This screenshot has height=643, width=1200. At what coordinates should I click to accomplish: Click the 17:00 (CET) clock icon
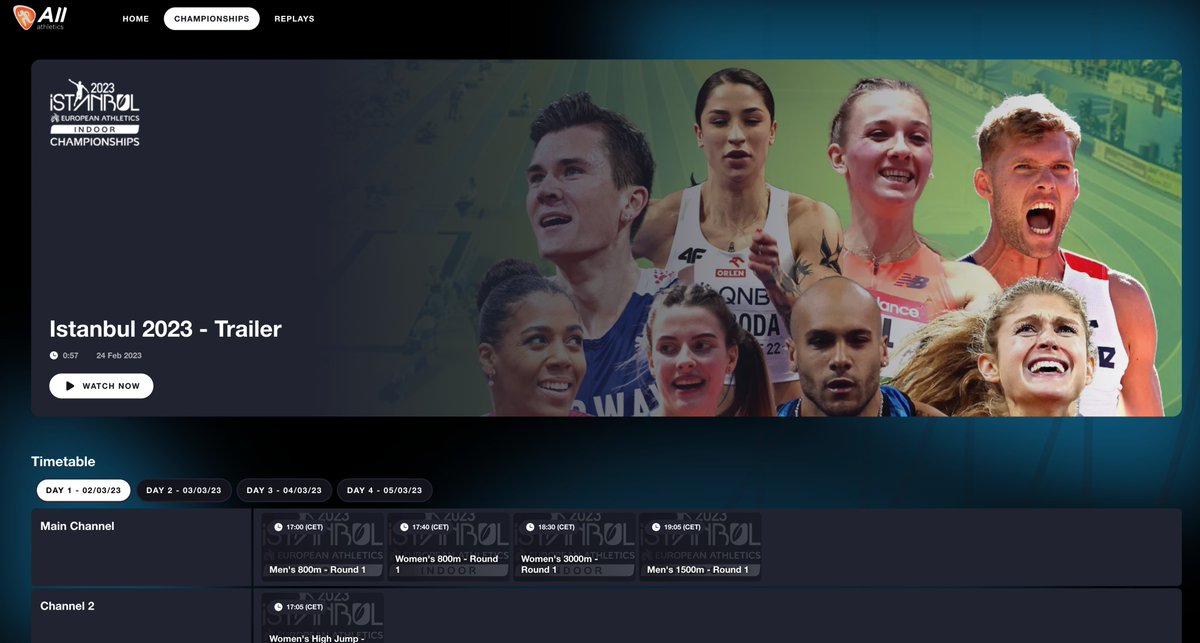(278, 527)
